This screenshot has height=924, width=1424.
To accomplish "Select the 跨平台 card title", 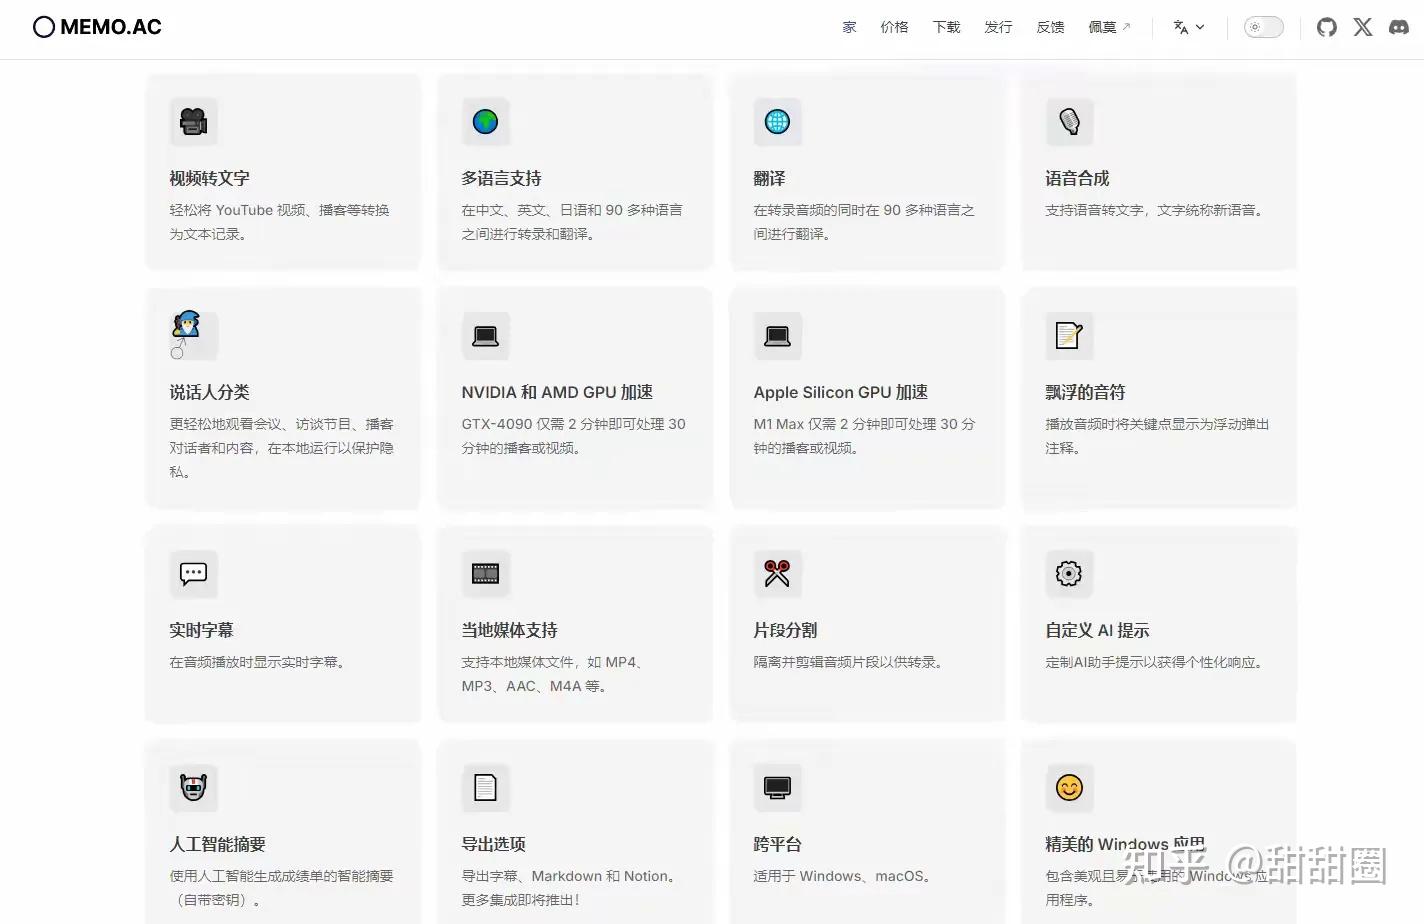I will click(777, 844).
